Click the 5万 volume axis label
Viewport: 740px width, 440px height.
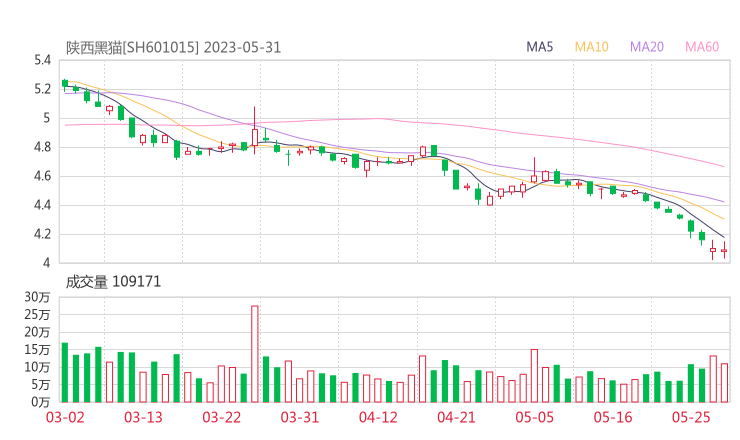41,385
